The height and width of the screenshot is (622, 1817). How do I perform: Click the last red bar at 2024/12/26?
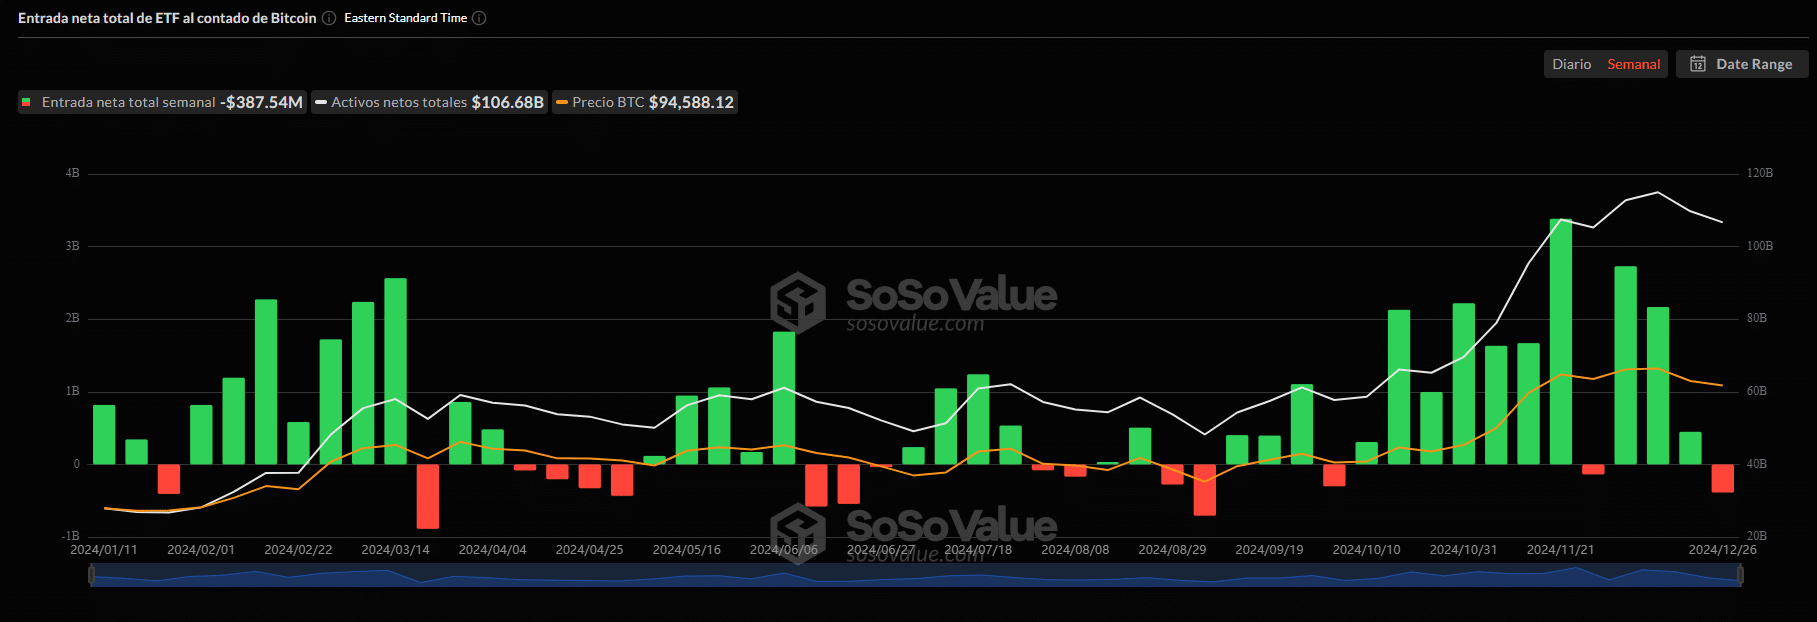(1722, 478)
